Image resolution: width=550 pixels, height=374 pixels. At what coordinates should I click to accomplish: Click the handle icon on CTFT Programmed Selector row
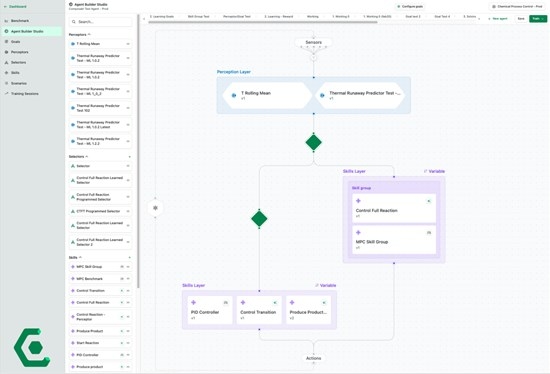tap(128, 211)
